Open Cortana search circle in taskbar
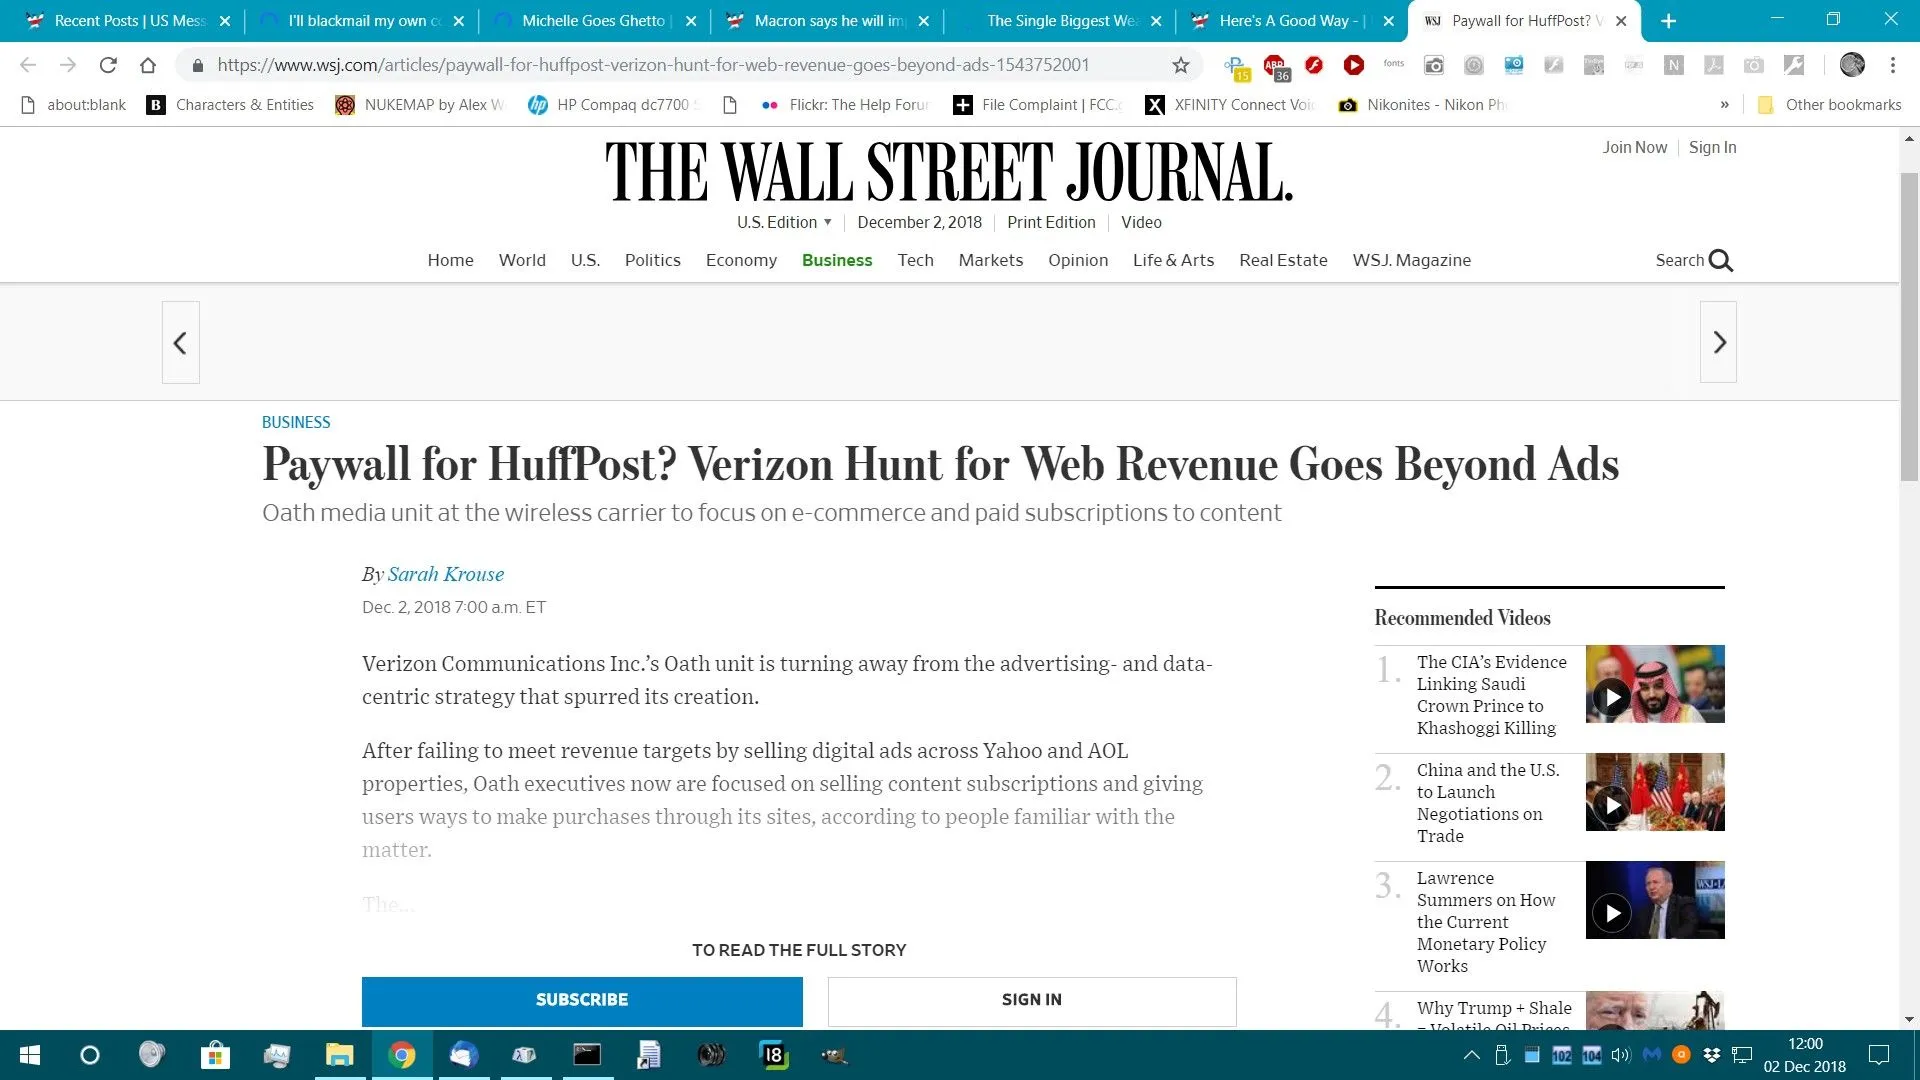This screenshot has height=1080, width=1920. click(x=90, y=1055)
